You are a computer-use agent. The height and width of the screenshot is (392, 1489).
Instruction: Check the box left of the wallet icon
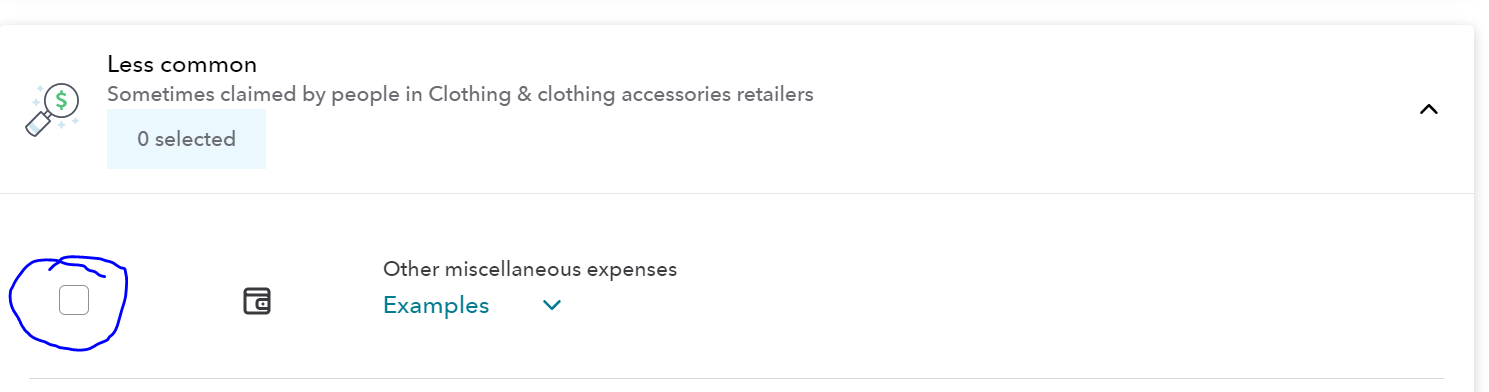(x=74, y=300)
